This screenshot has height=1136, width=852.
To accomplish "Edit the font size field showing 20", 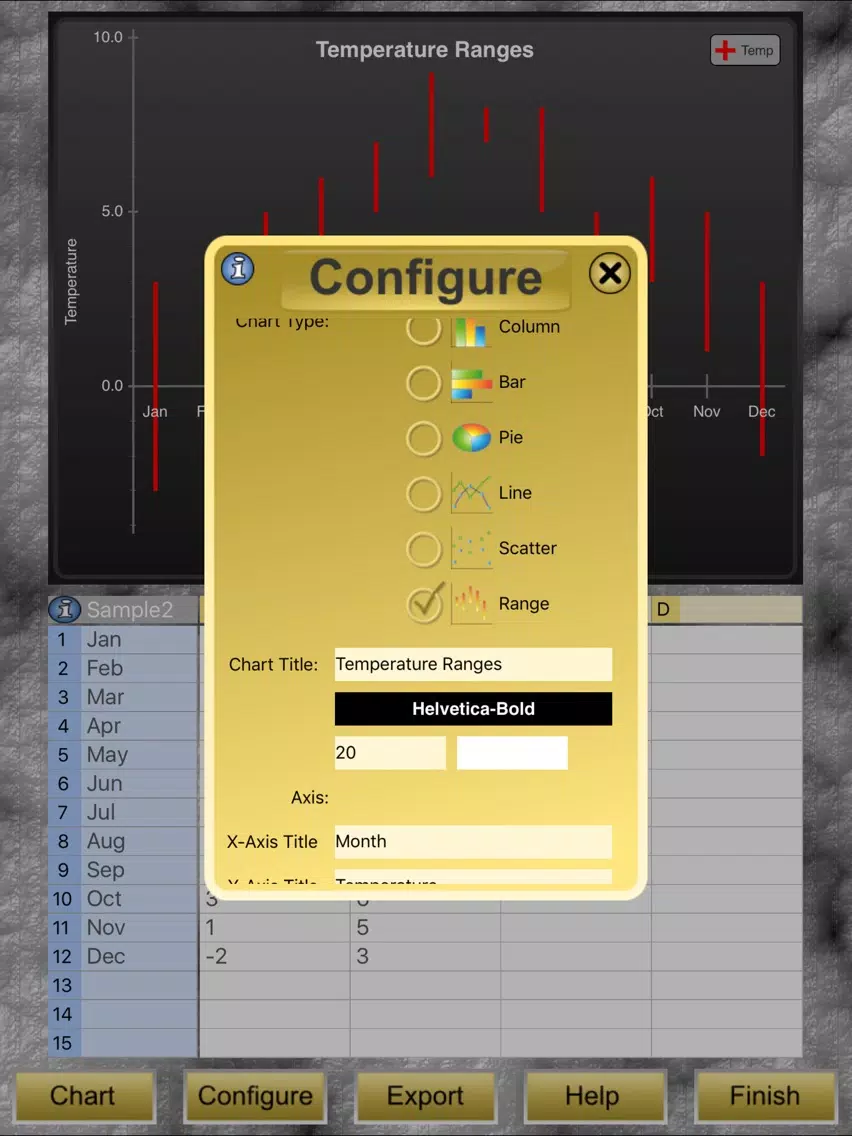I will click(x=390, y=753).
